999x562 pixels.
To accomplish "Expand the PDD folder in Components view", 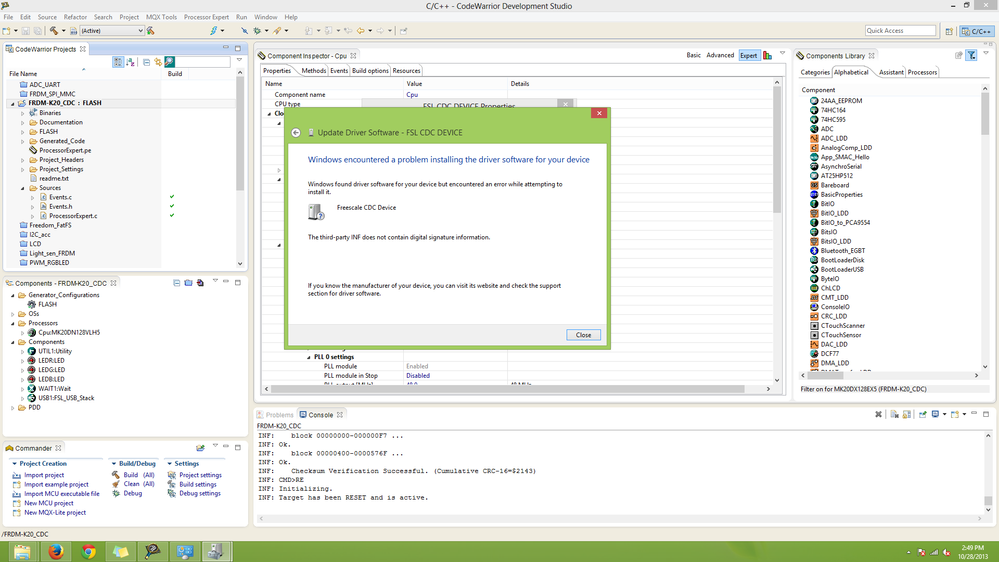I will (13, 408).
